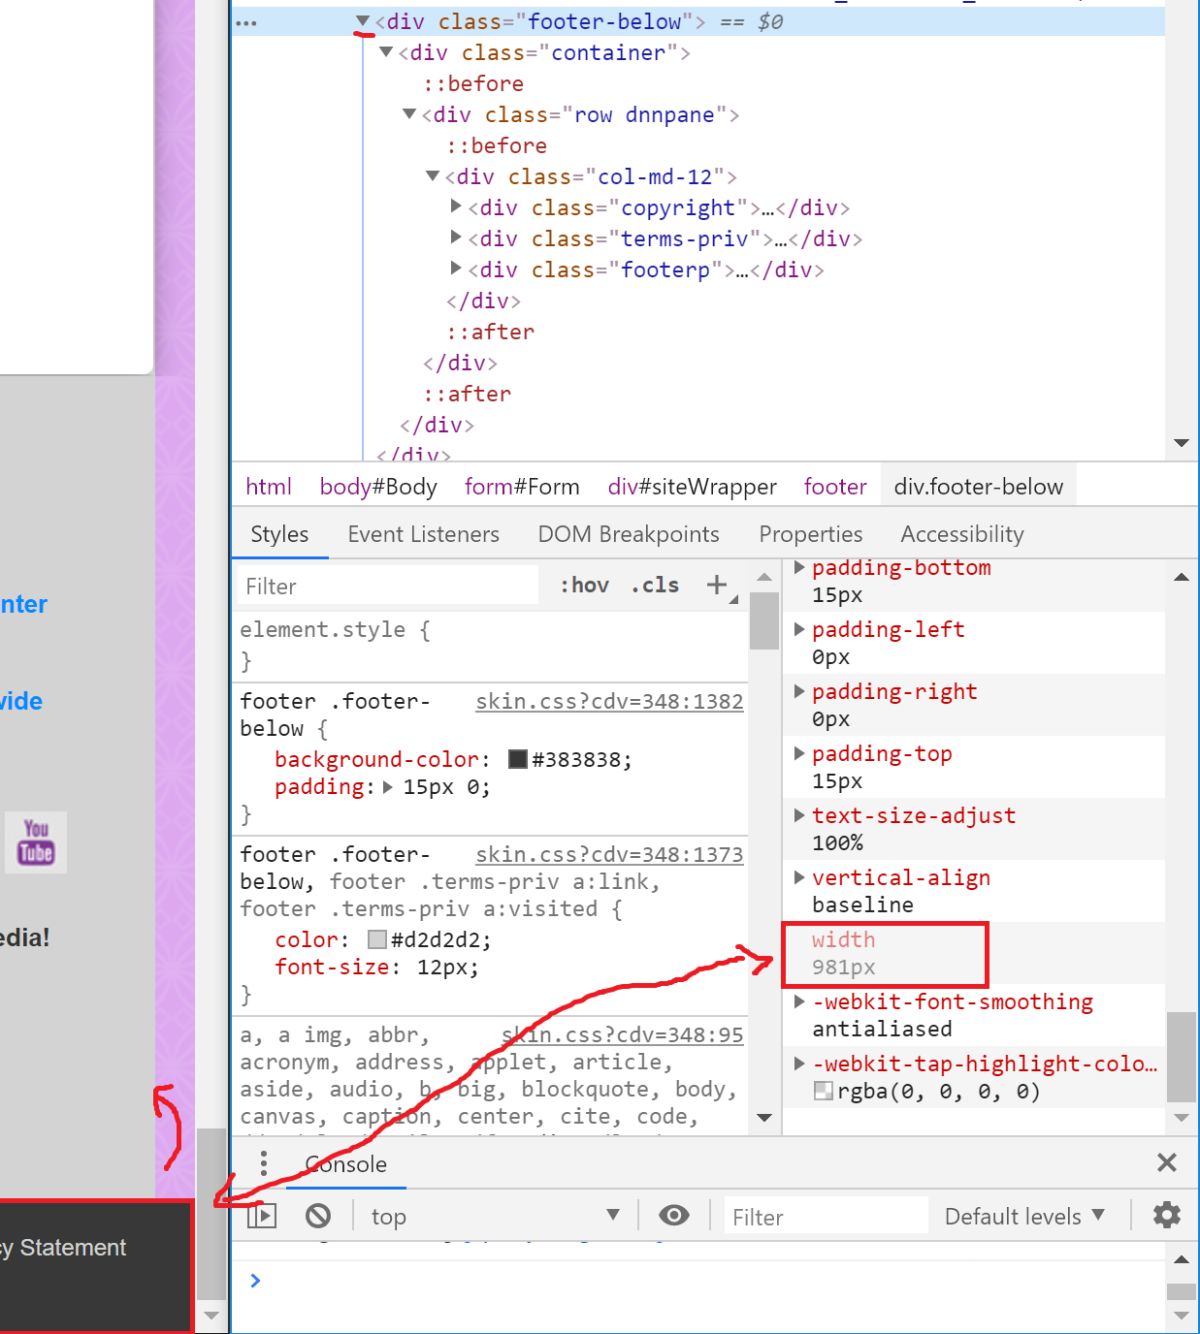Open the console drawer three-dot menu
The height and width of the screenshot is (1334, 1200).
click(x=263, y=1163)
